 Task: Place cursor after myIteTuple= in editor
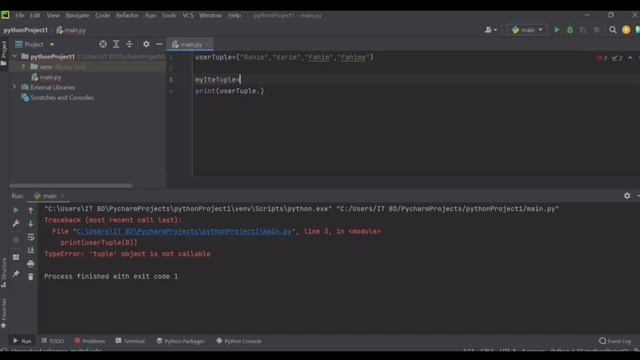pyautogui.click(x=240, y=80)
